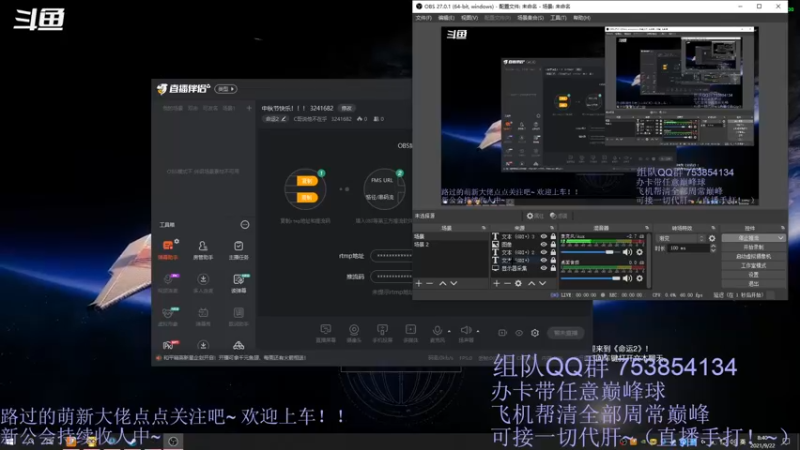800x450 pixels.
Task: Click the speaker icon in Douyu bottom bar
Action: [x=465, y=330]
